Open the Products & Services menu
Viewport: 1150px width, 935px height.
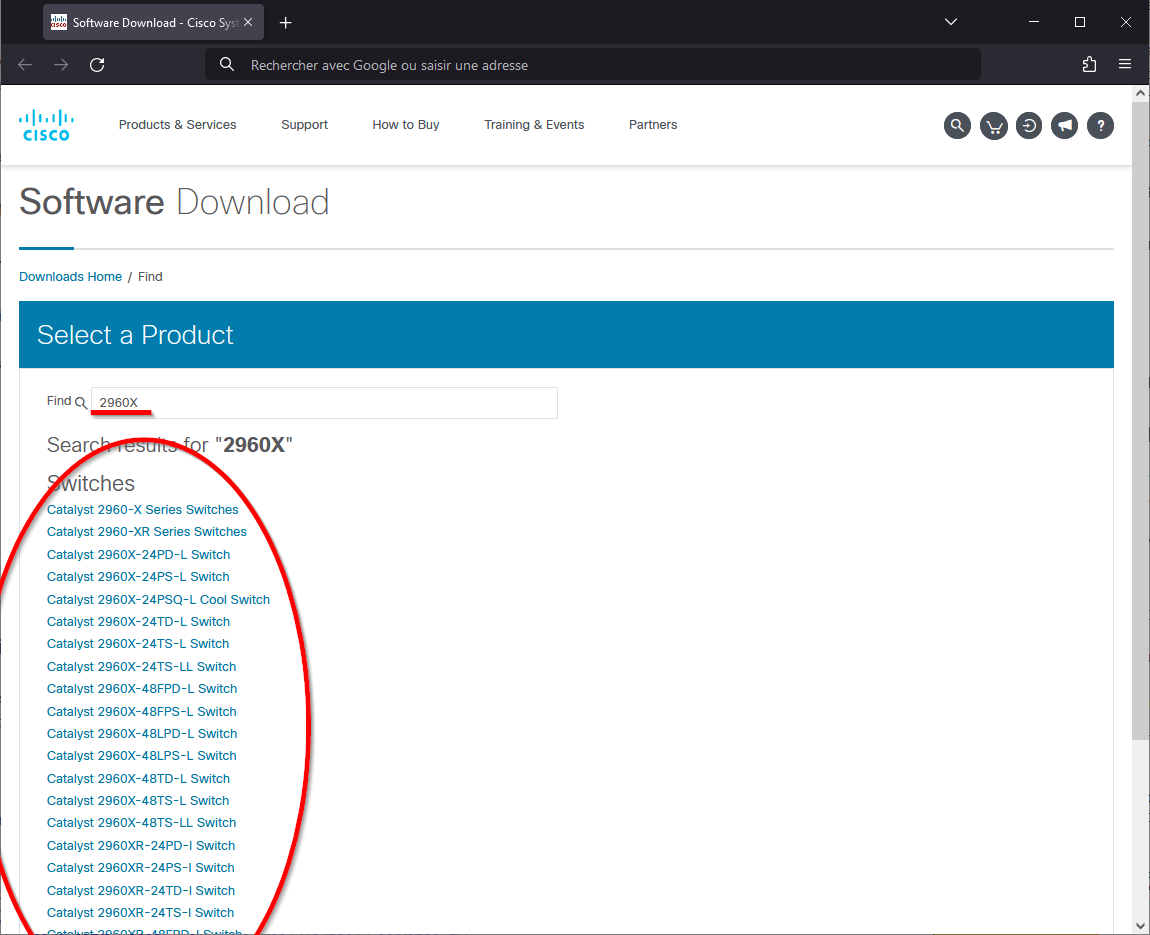point(177,125)
